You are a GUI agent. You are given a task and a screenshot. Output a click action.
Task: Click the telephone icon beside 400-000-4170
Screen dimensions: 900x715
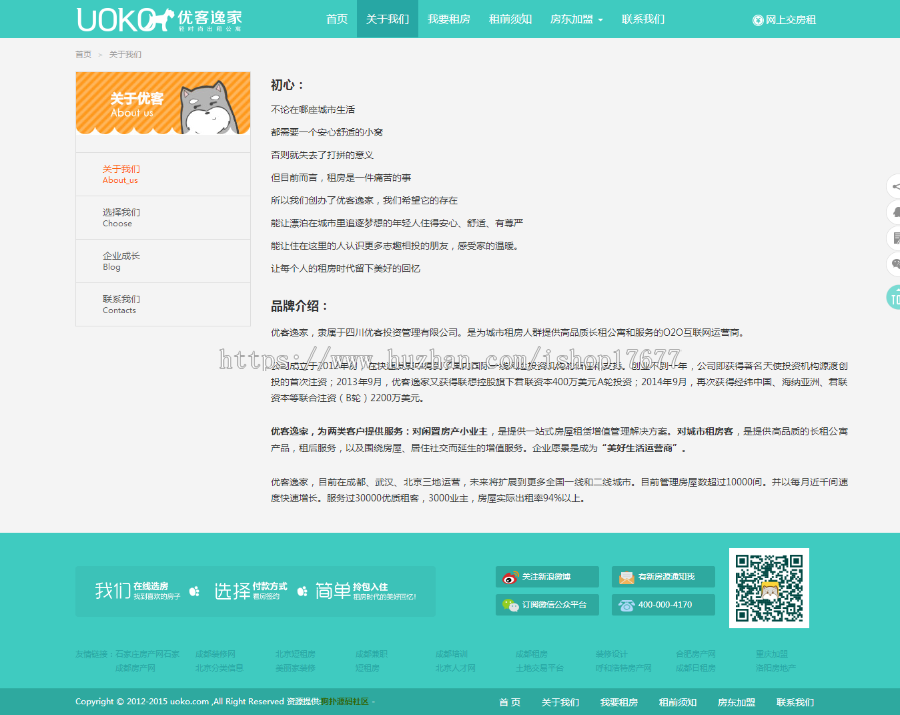click(x=626, y=605)
